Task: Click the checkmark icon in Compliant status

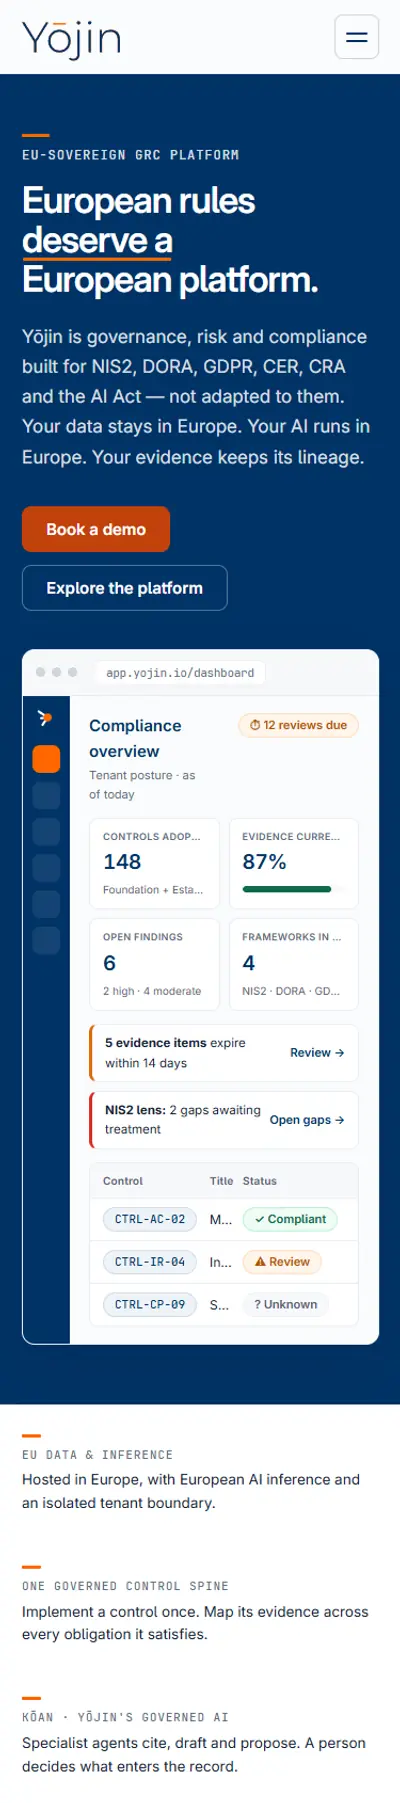Action: tap(260, 1219)
